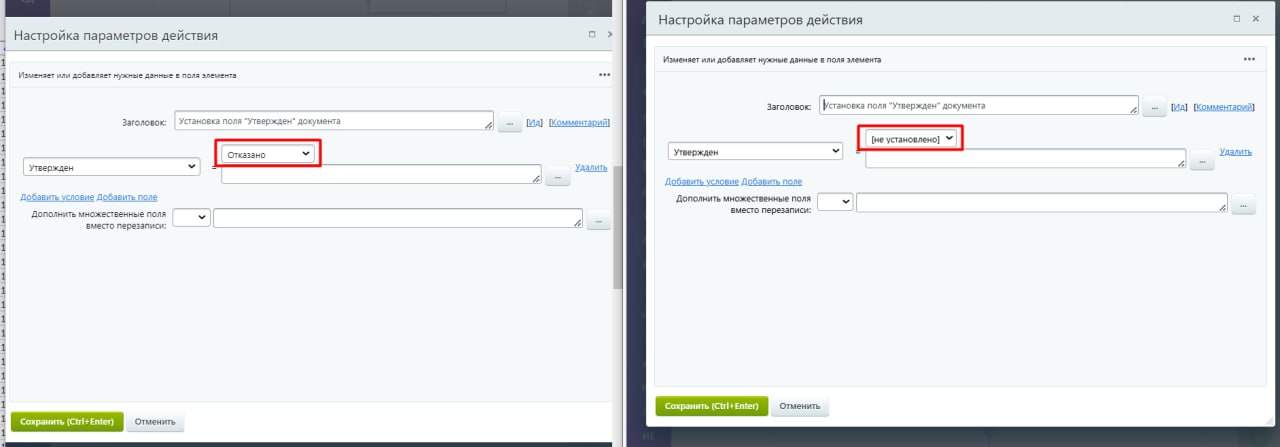Click 'Отменить' in right dialog
Viewport: 1280px width, 447px height.
coord(800,406)
